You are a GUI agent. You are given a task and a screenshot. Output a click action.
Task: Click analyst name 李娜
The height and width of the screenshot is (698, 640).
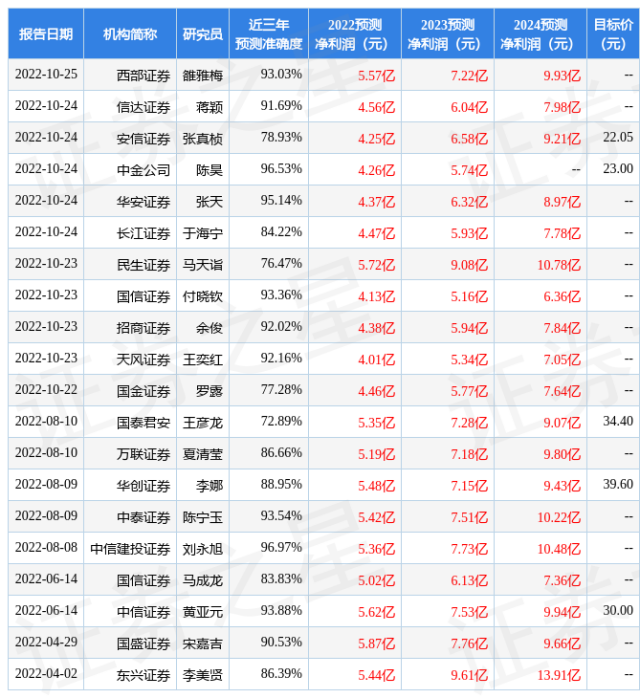pyautogui.click(x=209, y=486)
